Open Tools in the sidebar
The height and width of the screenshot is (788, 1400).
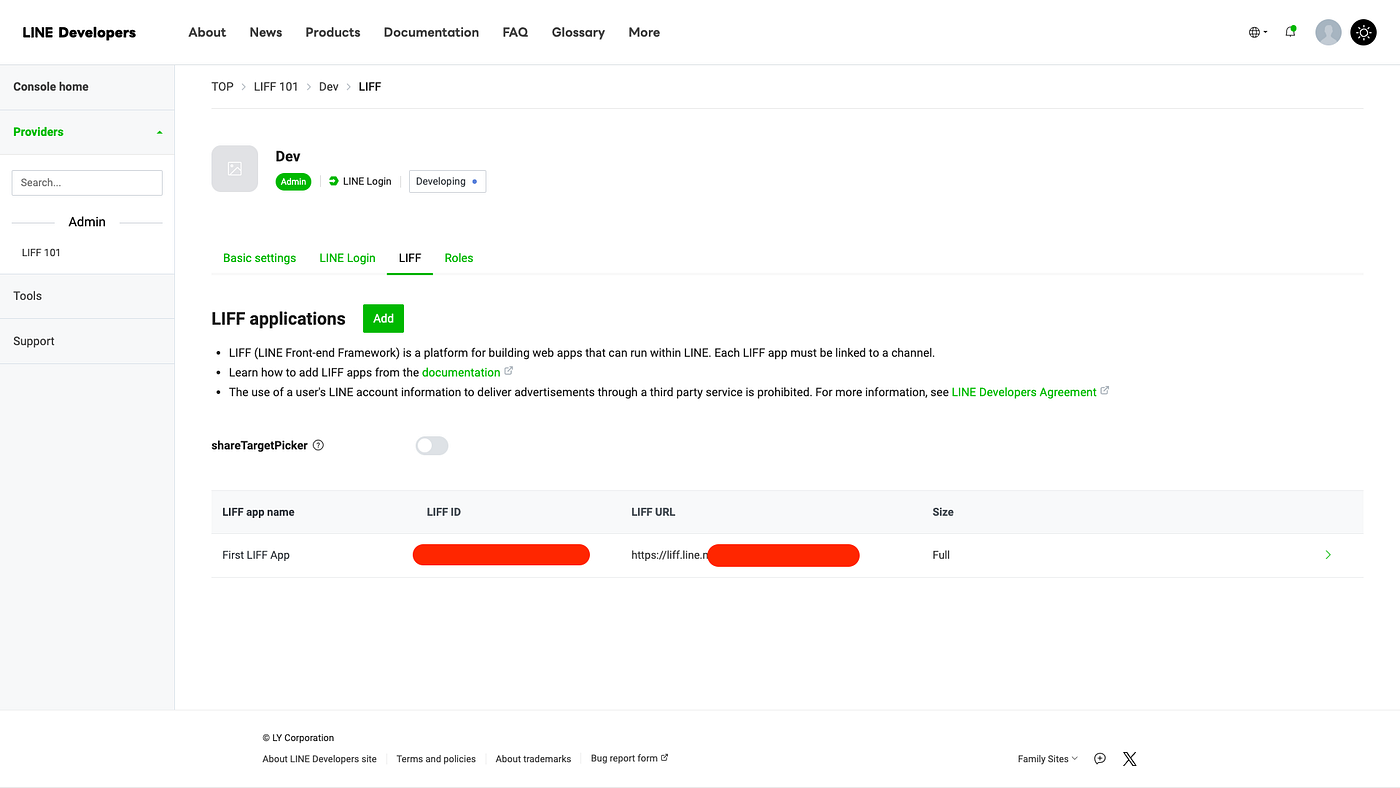coord(87,296)
